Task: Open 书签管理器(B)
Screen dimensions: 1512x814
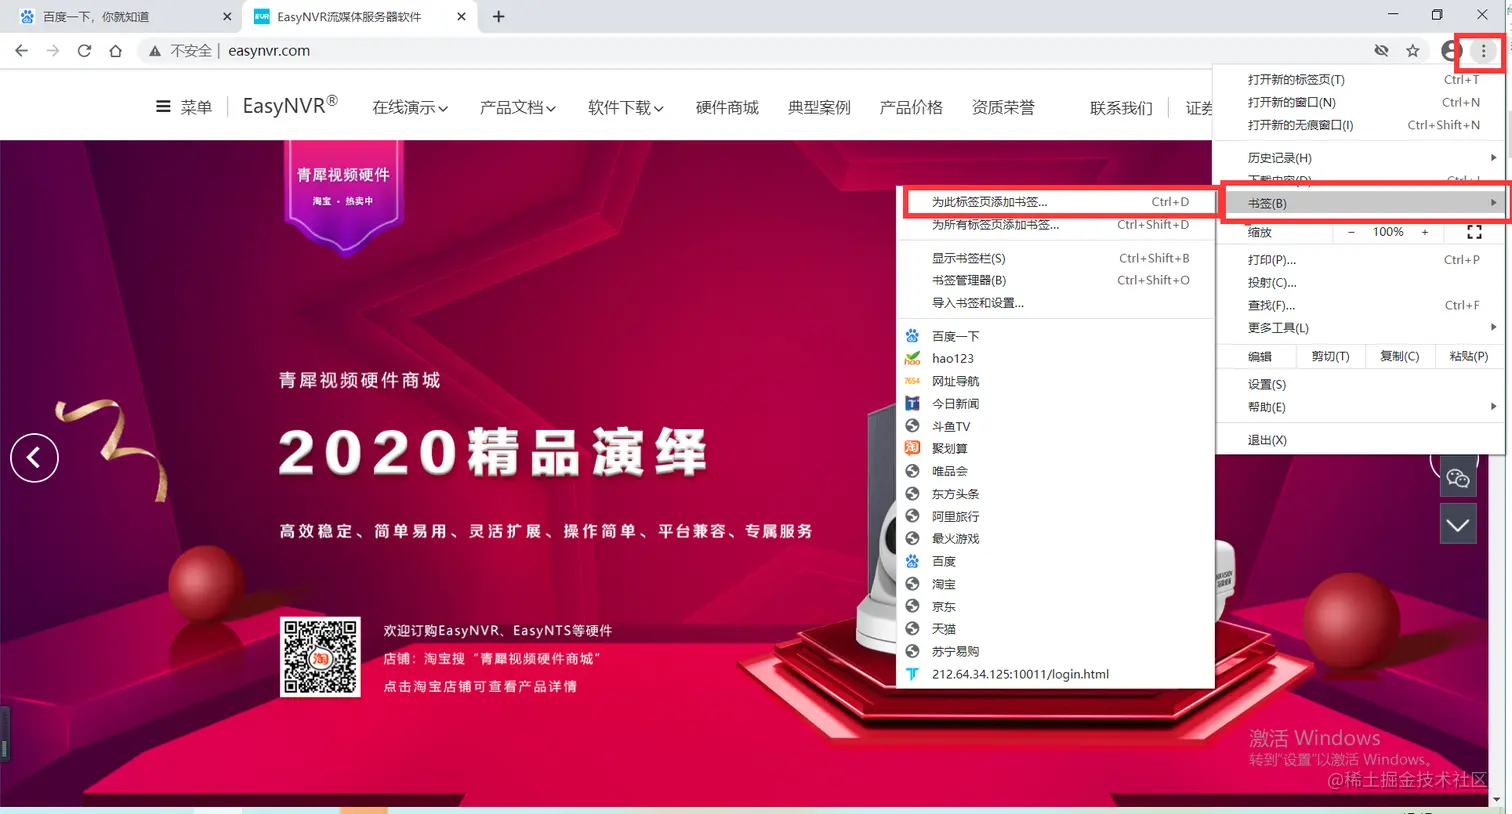Action: coord(1055,280)
